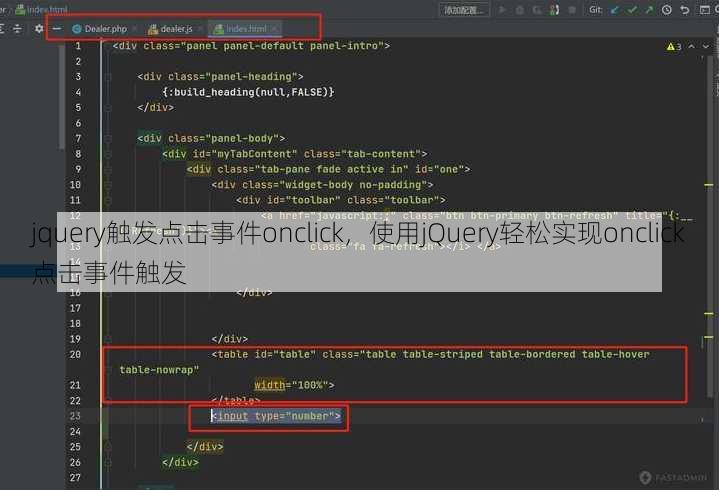Click the run with coverage icon

coord(537,10)
